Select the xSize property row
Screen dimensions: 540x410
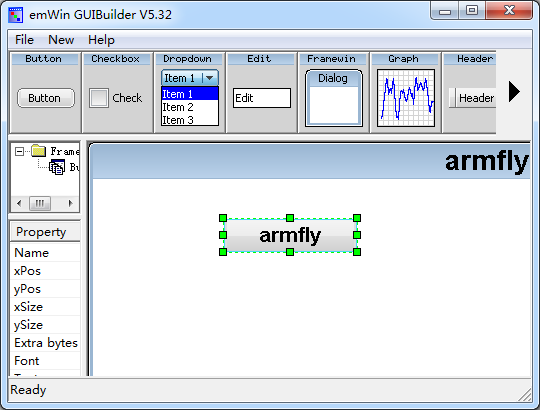tap(45, 307)
